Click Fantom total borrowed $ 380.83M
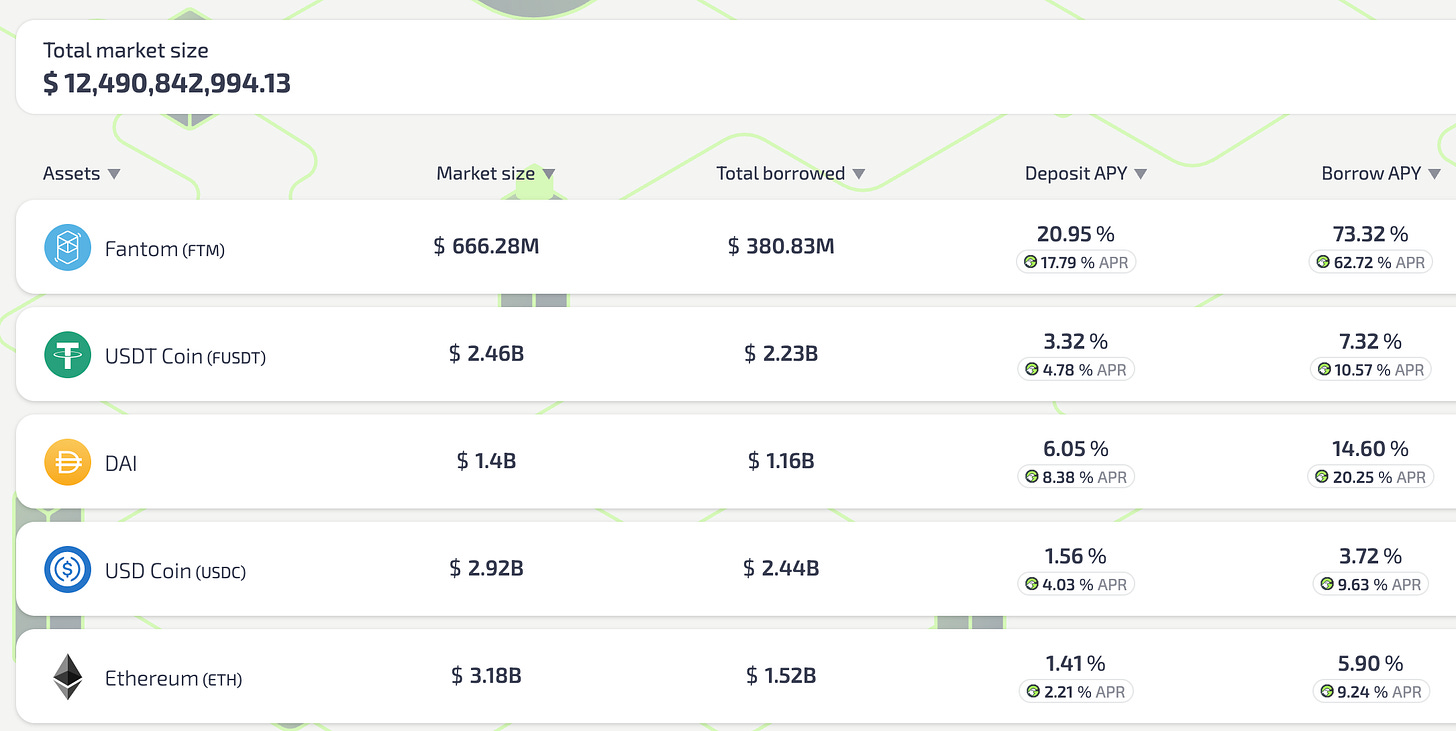 point(781,246)
